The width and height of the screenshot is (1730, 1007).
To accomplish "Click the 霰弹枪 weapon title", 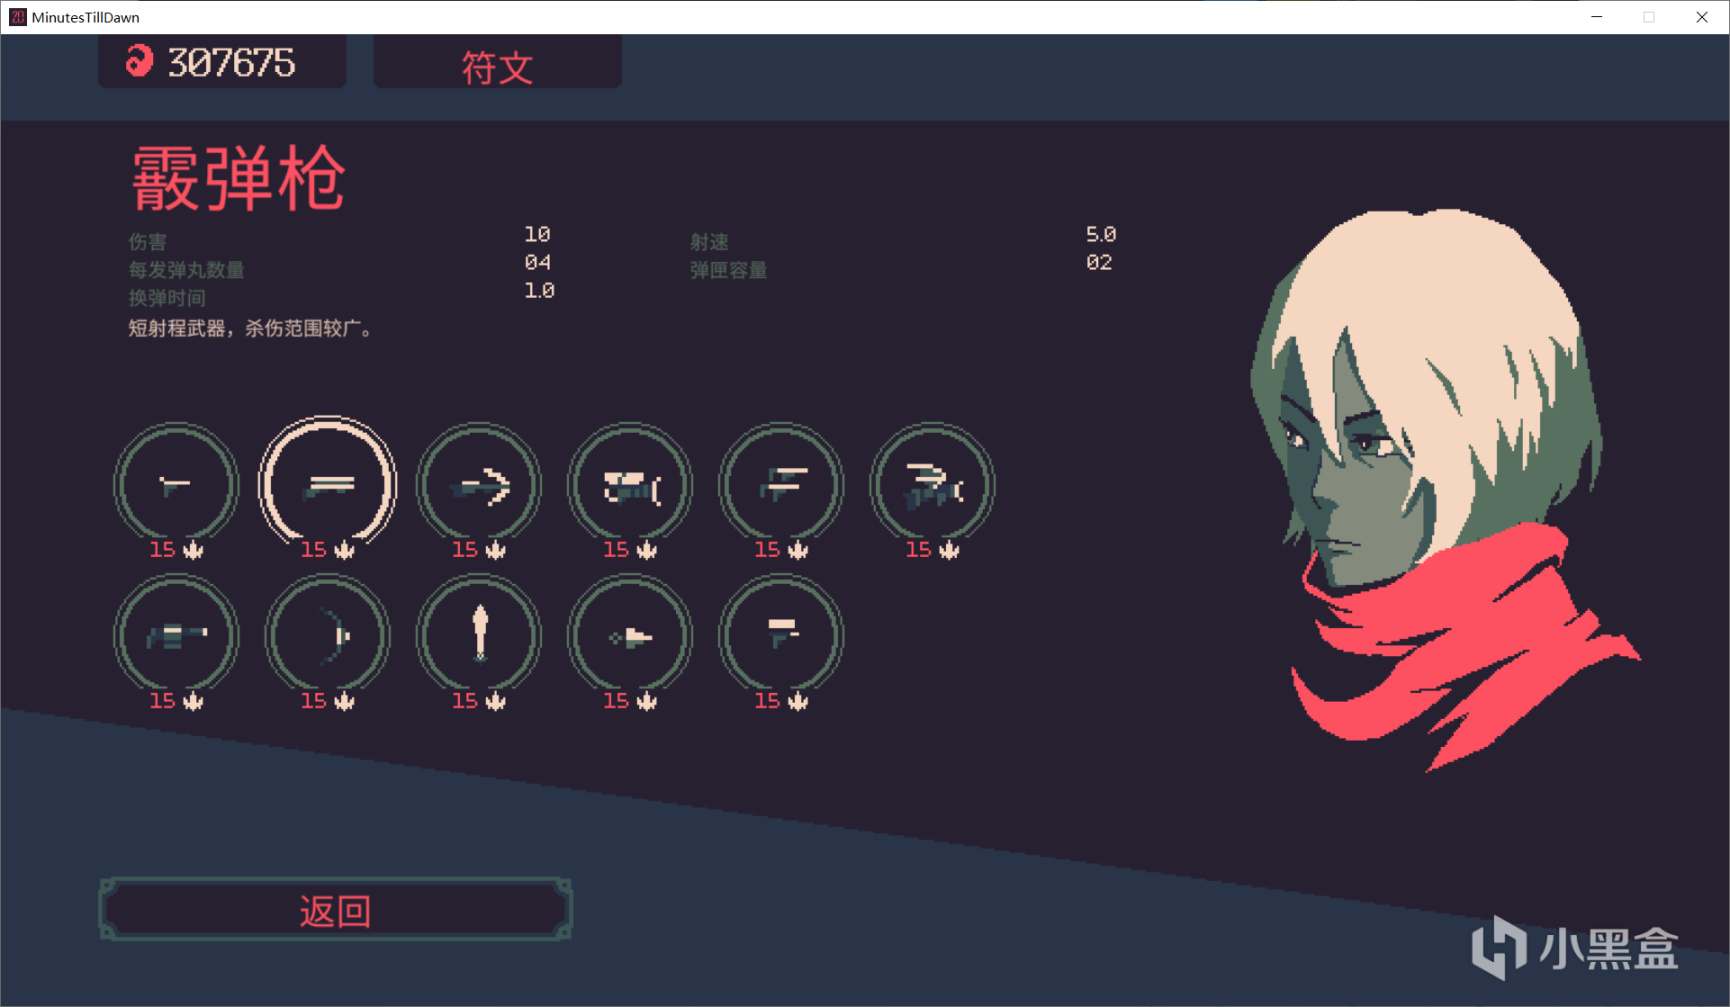I will [238, 179].
